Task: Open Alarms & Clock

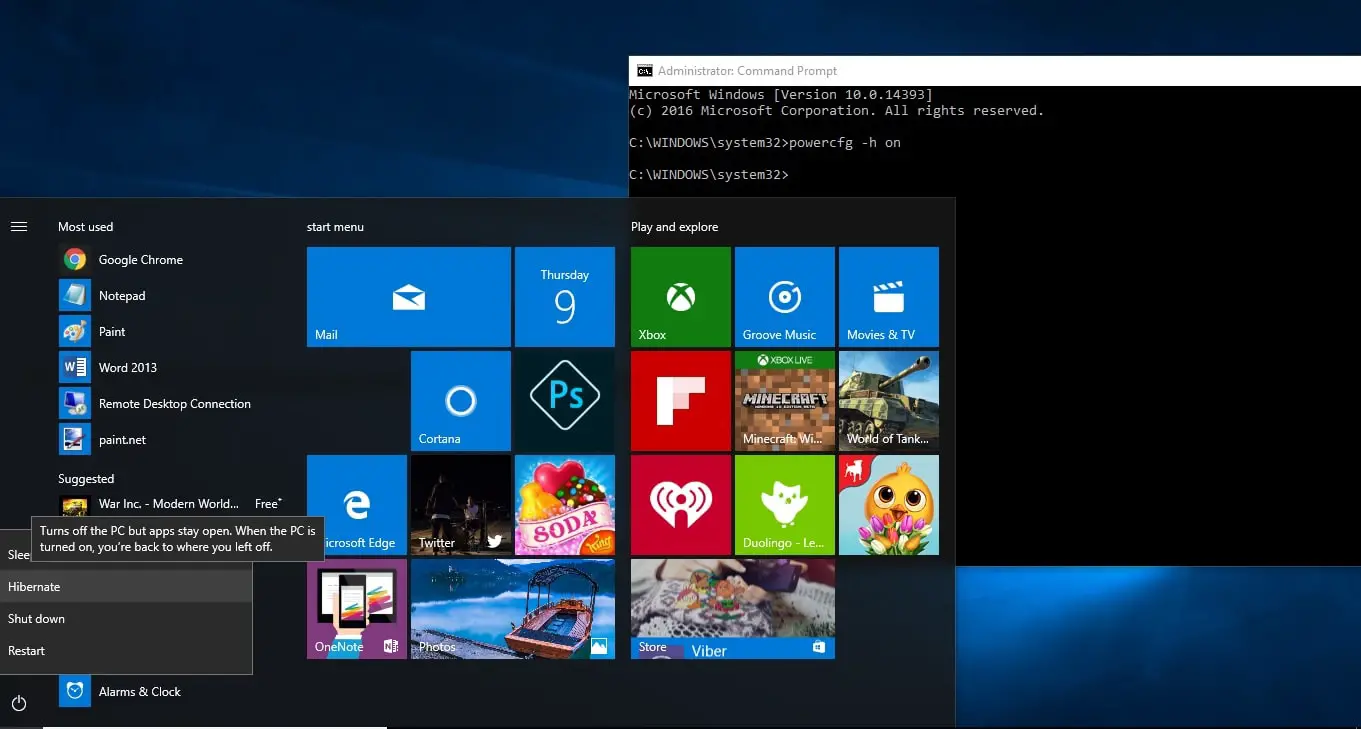Action: click(139, 691)
